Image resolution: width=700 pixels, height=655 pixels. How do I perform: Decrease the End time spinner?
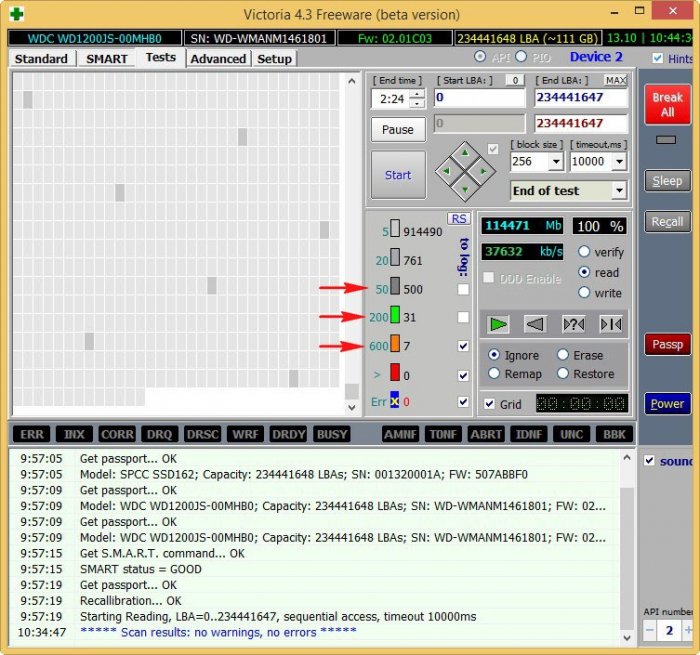click(x=417, y=103)
